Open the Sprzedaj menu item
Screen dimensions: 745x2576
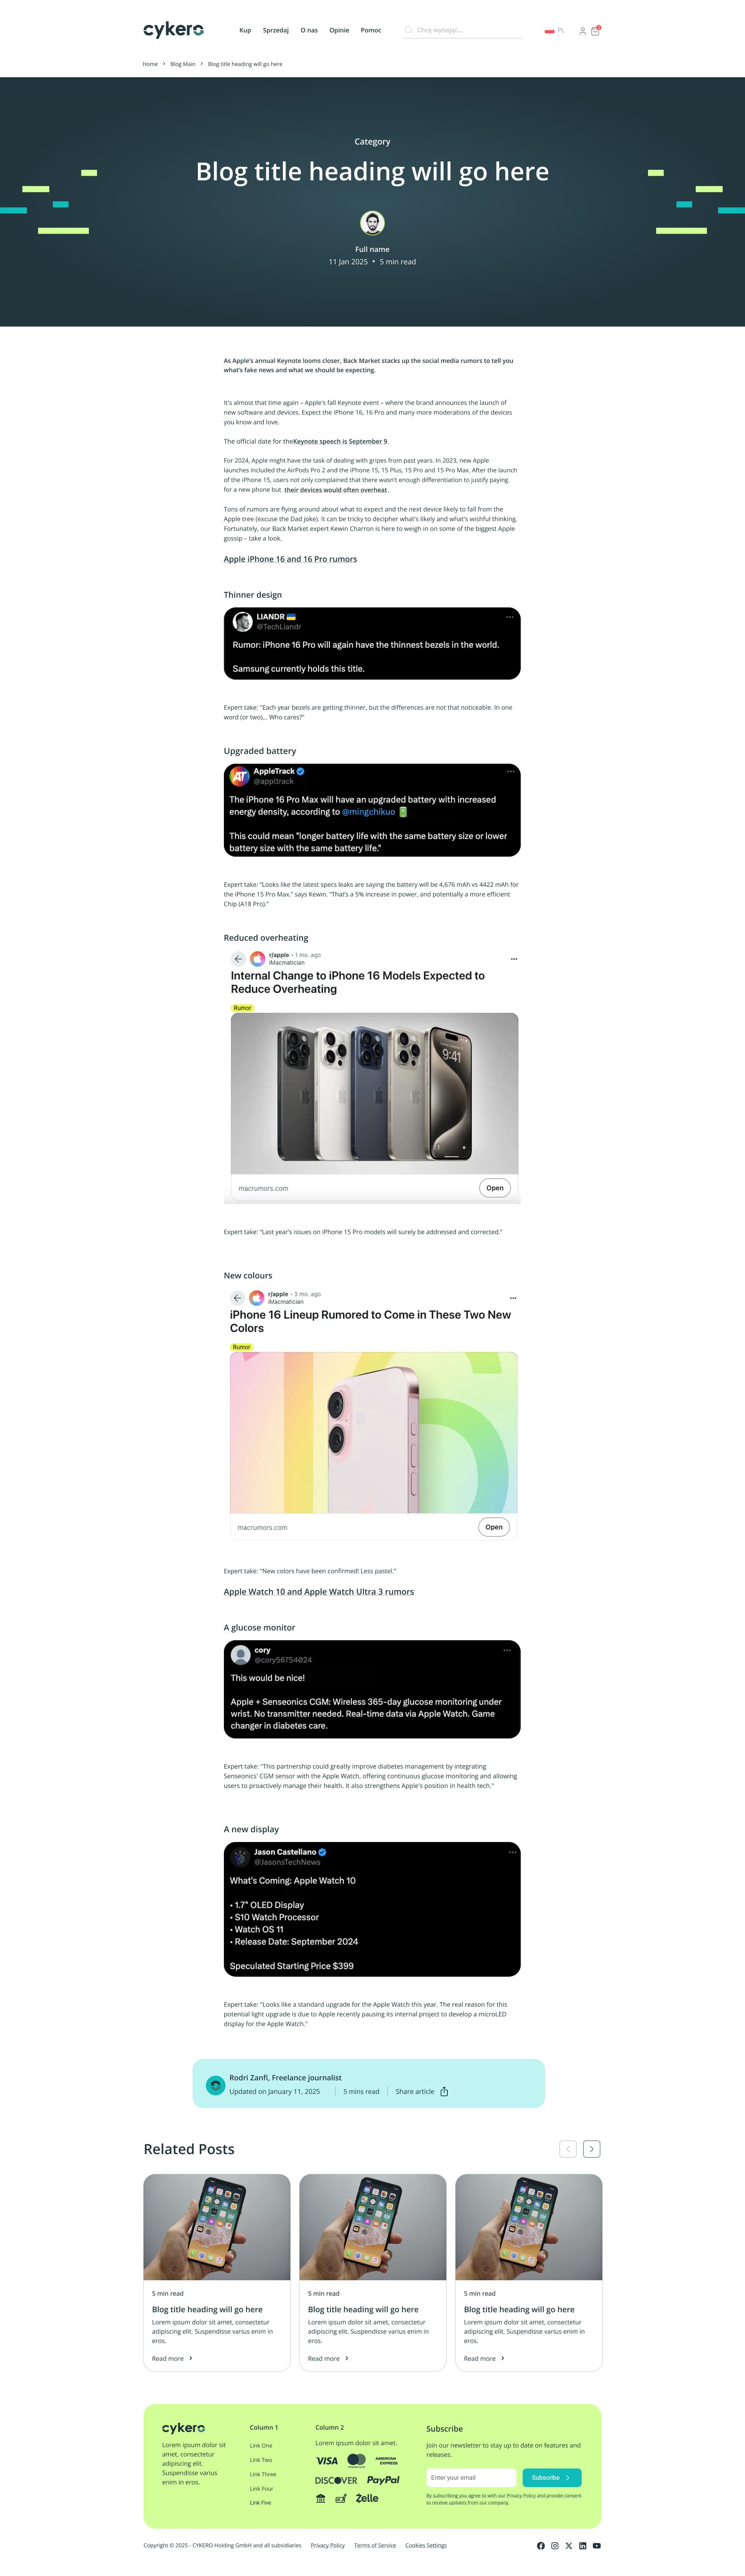click(x=276, y=30)
